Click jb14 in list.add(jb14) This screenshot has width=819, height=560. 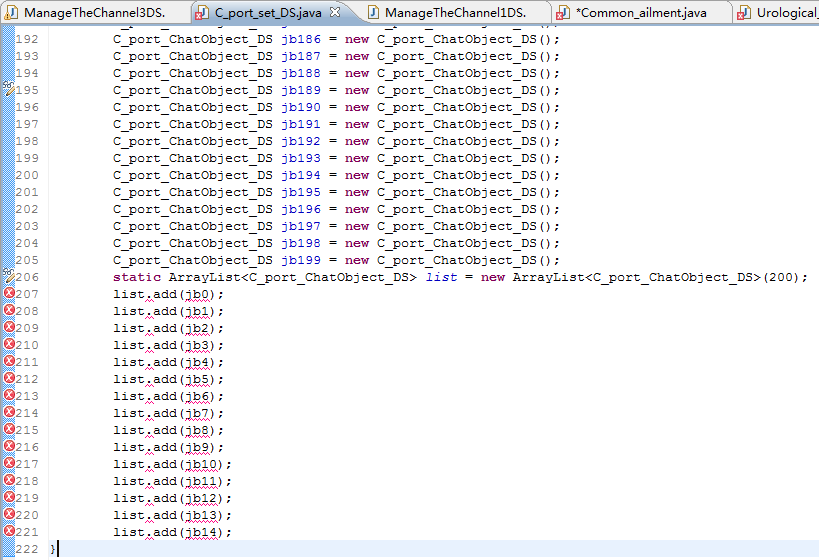(201, 532)
